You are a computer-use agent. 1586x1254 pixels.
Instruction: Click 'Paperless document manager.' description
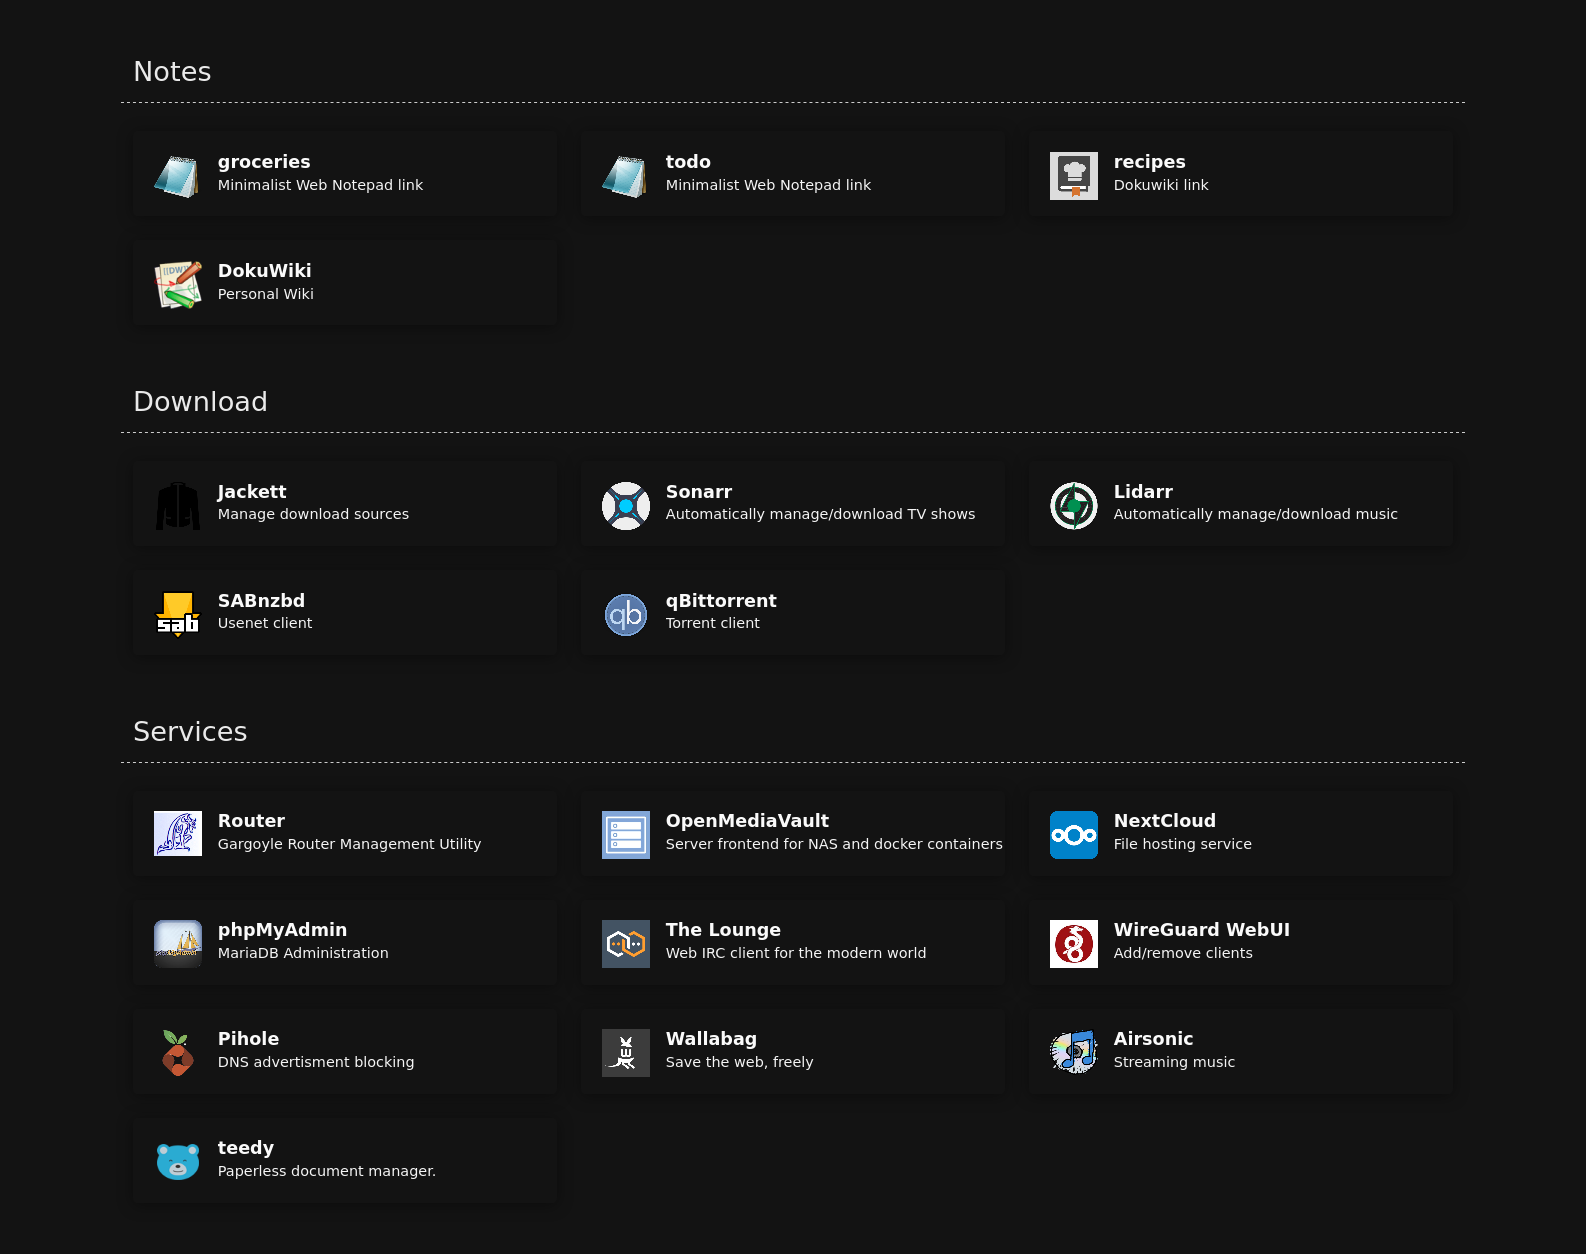click(x=327, y=1171)
